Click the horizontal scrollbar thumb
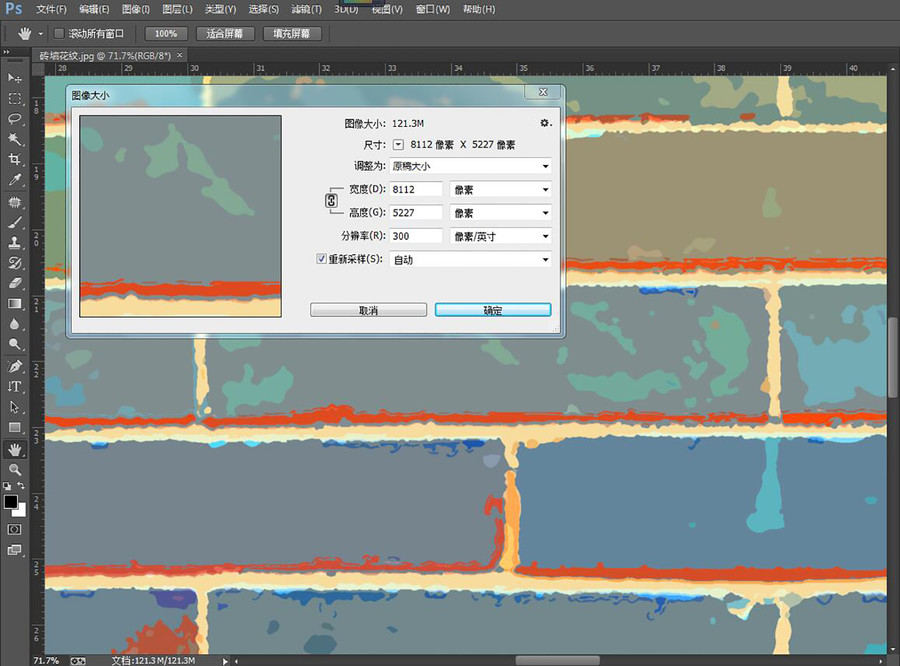Screen dimensions: 900x666 point(557,661)
